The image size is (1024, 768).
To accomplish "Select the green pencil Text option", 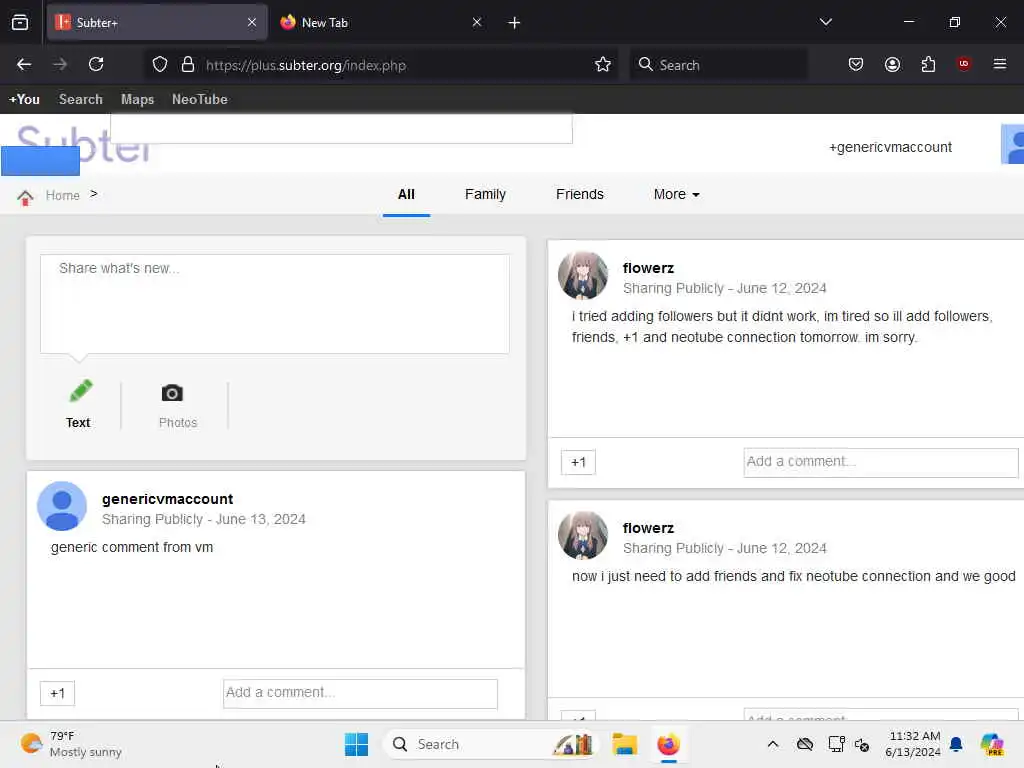I will pos(79,404).
